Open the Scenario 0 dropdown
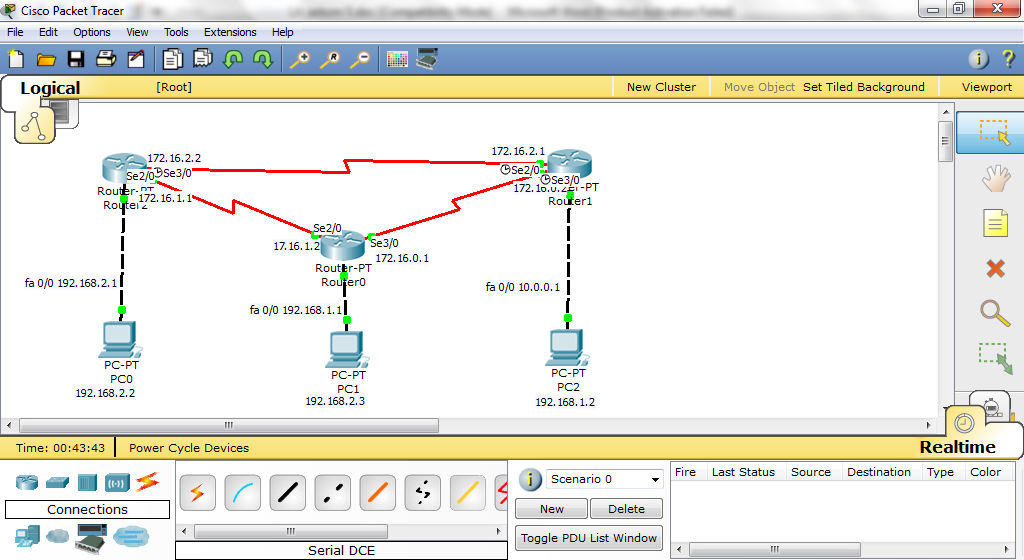This screenshot has height=560, width=1024. (604, 479)
